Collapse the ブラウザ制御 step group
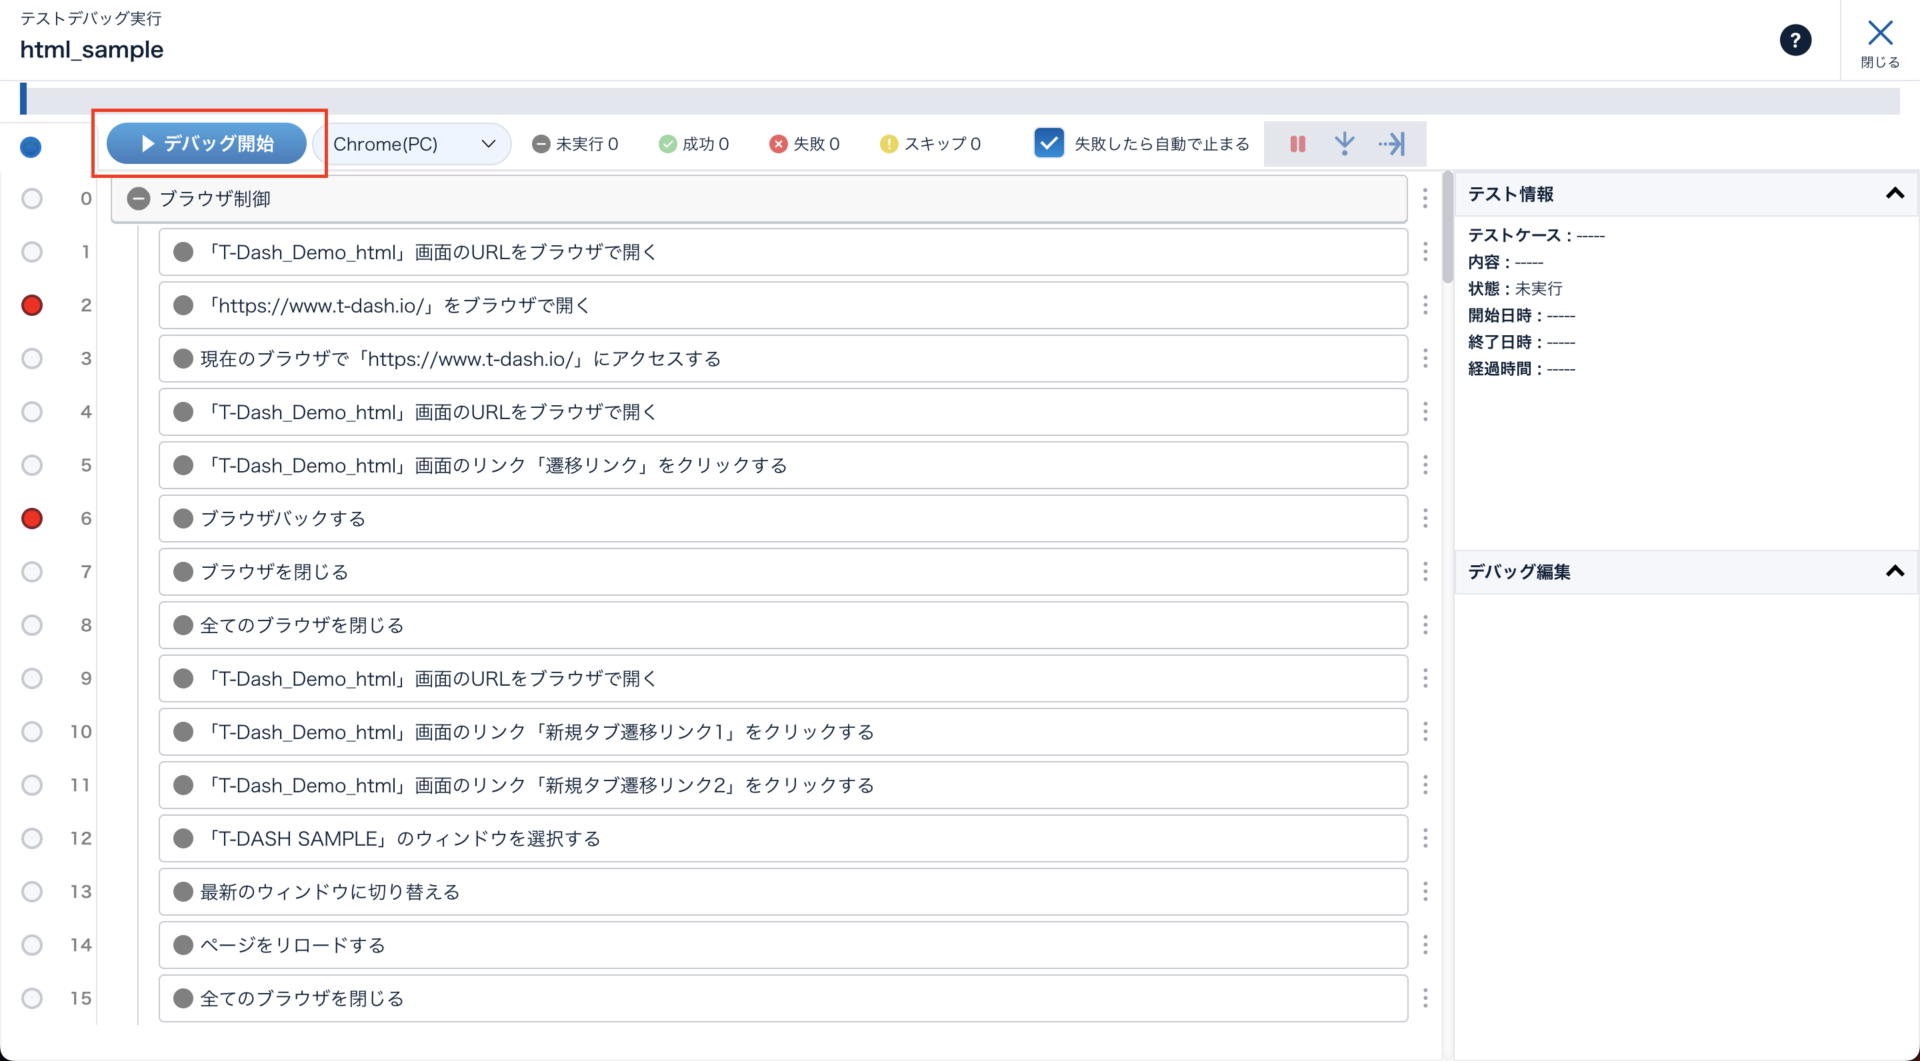The image size is (1920, 1061). pyautogui.click(x=139, y=199)
